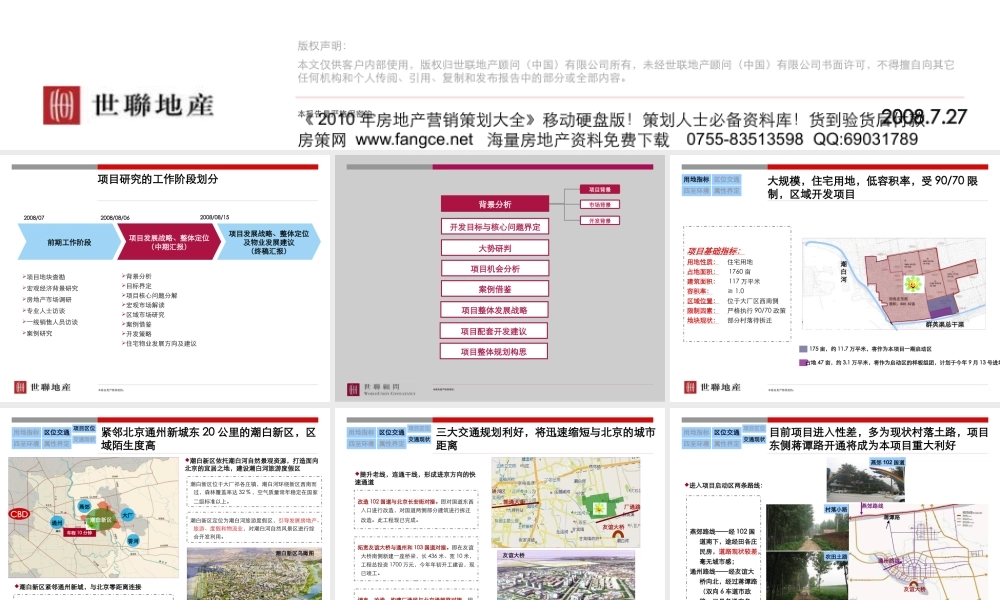Screen dimensions: 1000x600
Task: Select the 属性界定 tab on the land-use slide
Action: [726, 191]
